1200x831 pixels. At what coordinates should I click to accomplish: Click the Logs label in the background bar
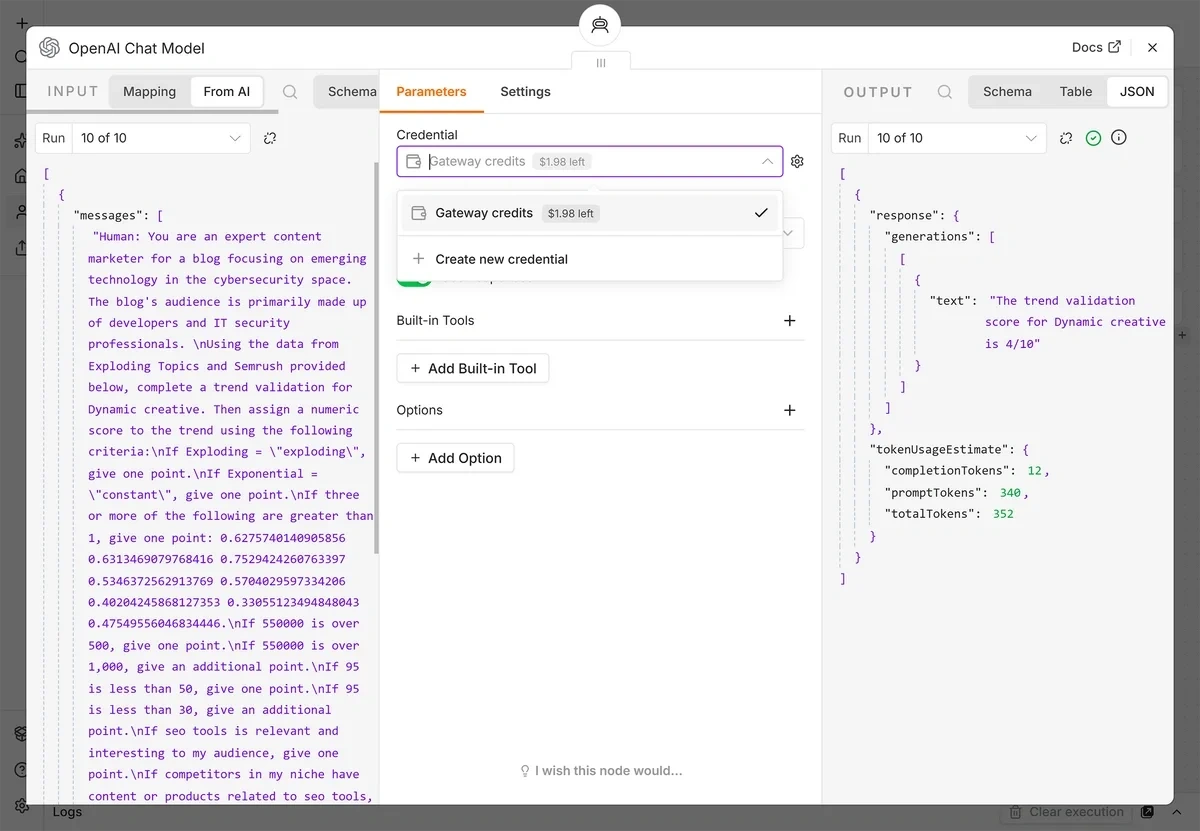click(x=67, y=812)
